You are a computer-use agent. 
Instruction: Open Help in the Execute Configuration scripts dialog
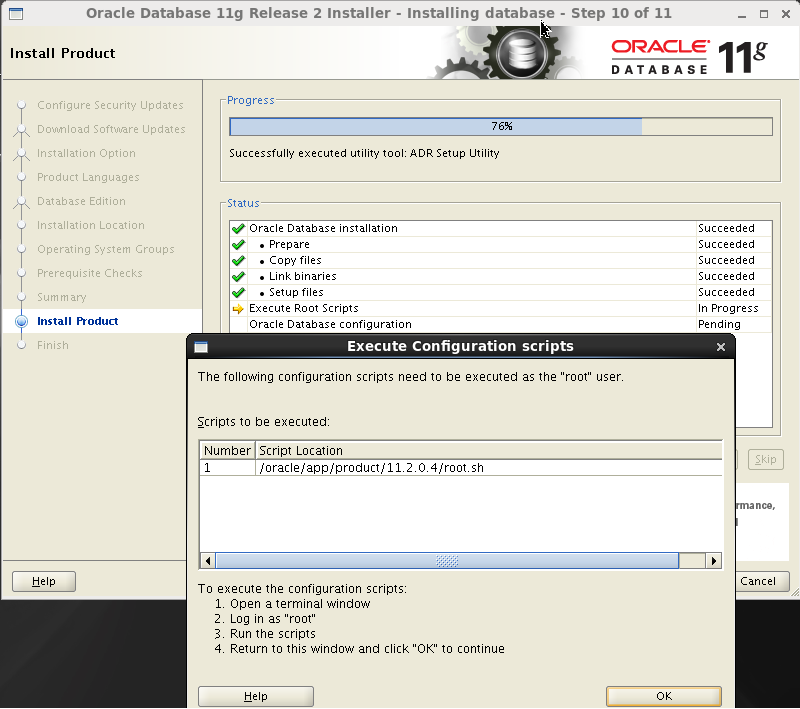[256, 696]
